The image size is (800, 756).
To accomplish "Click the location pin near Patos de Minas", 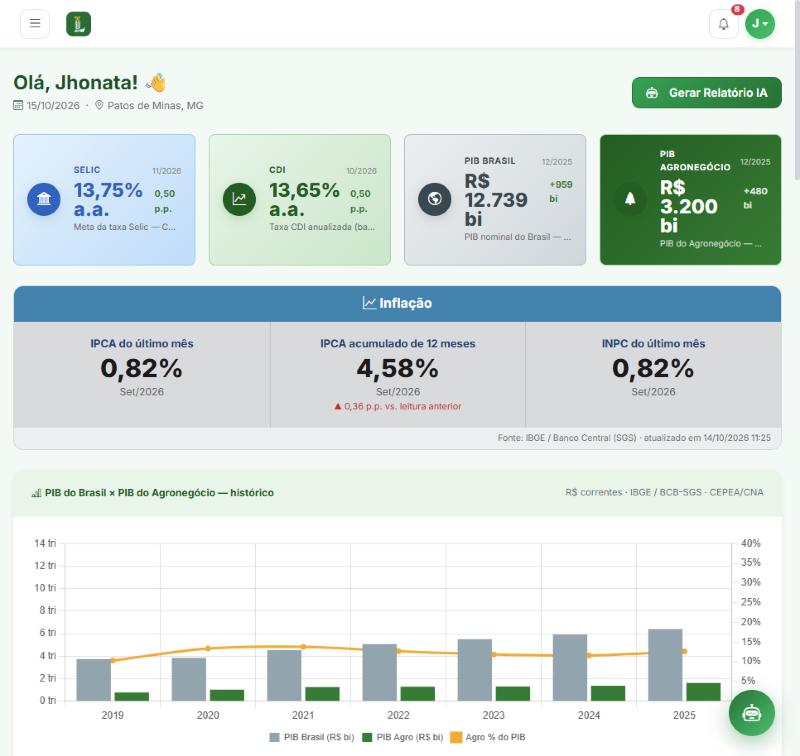I will [x=99, y=105].
